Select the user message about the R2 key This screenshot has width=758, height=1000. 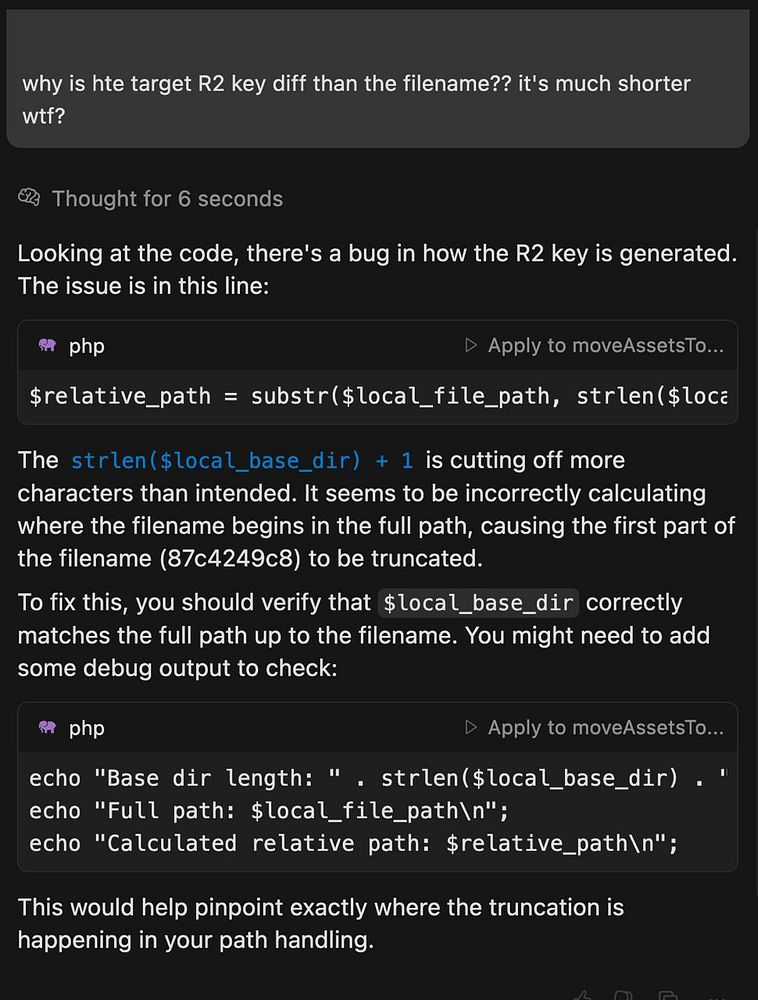click(x=356, y=97)
